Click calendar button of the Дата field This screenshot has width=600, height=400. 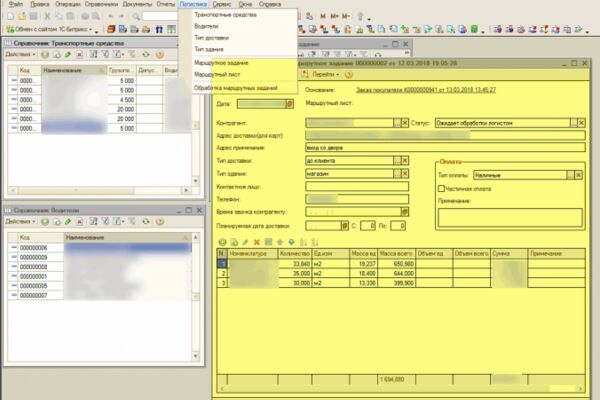click(x=290, y=104)
